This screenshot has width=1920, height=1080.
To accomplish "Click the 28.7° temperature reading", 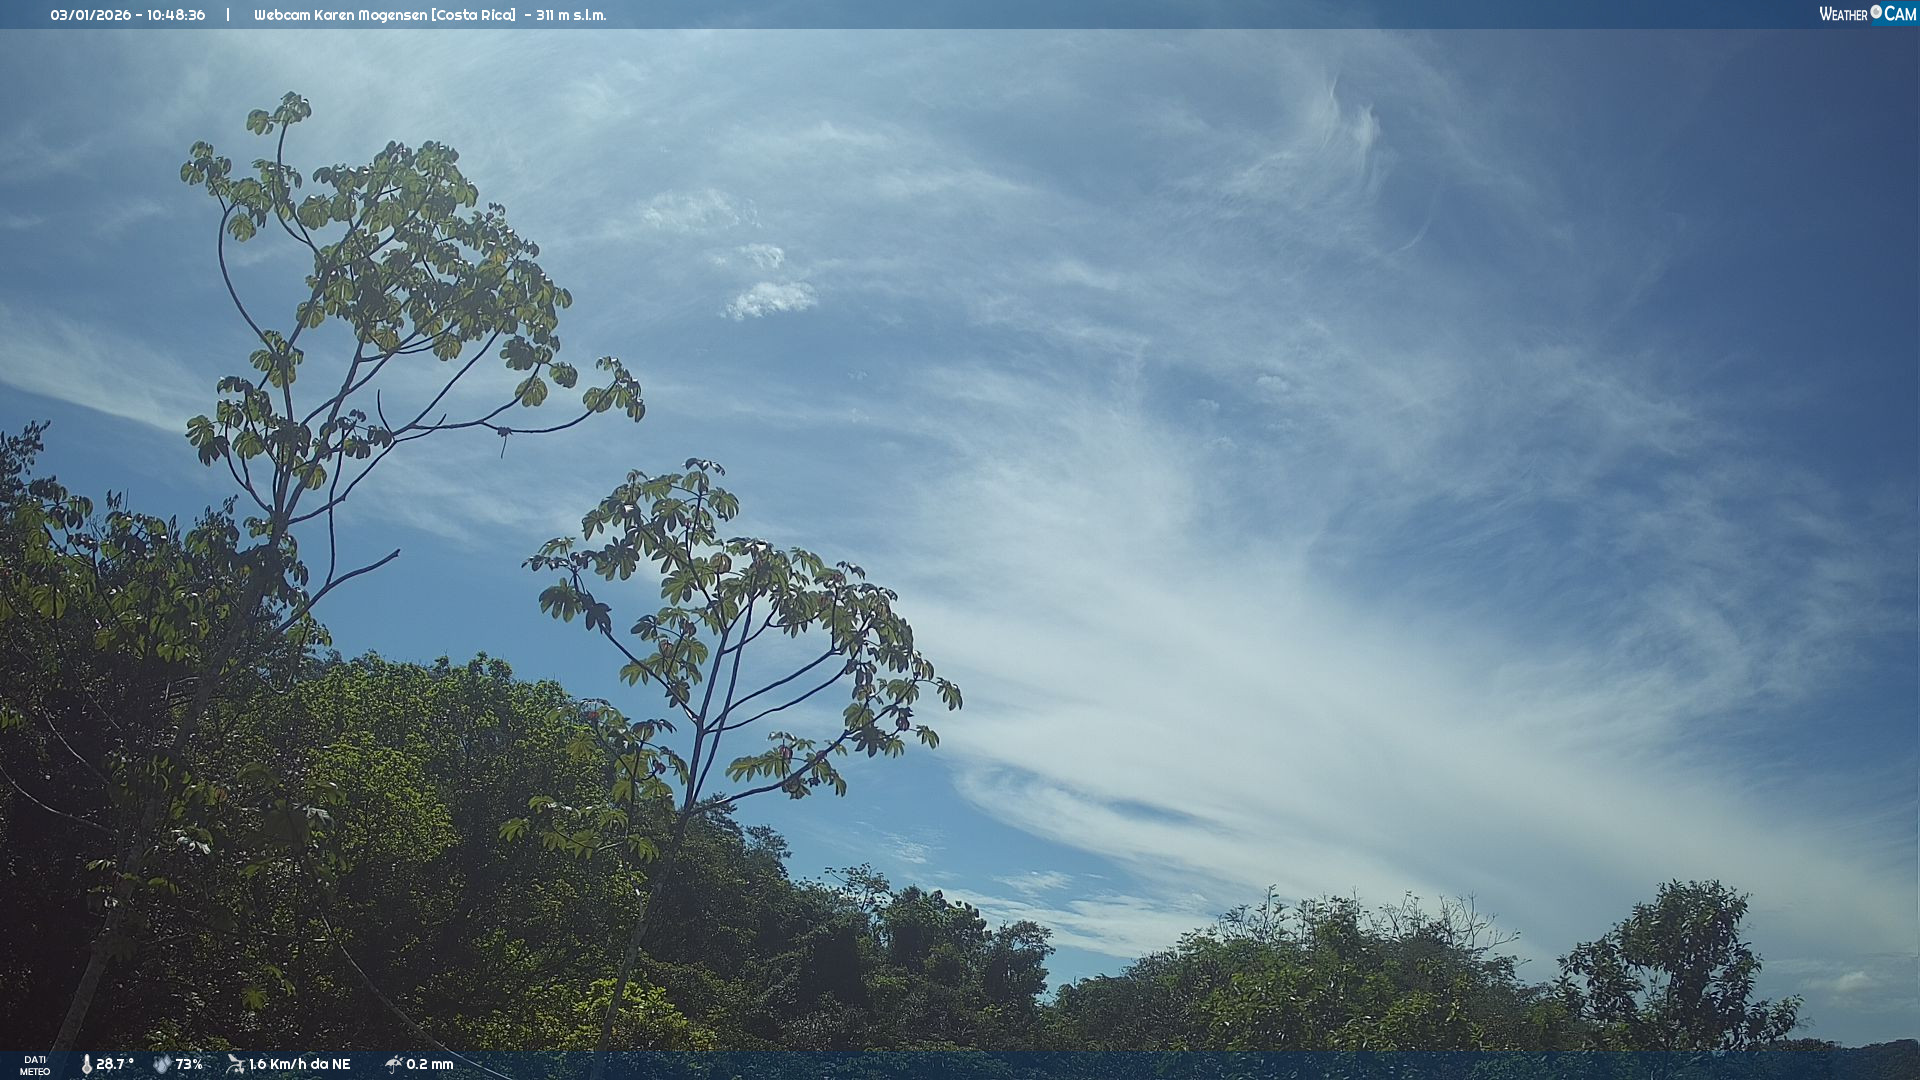I will click(115, 1064).
